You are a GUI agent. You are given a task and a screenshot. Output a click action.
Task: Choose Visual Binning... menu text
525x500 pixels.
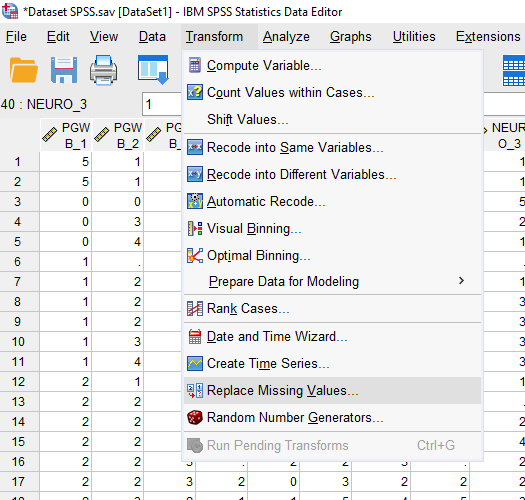click(x=254, y=228)
